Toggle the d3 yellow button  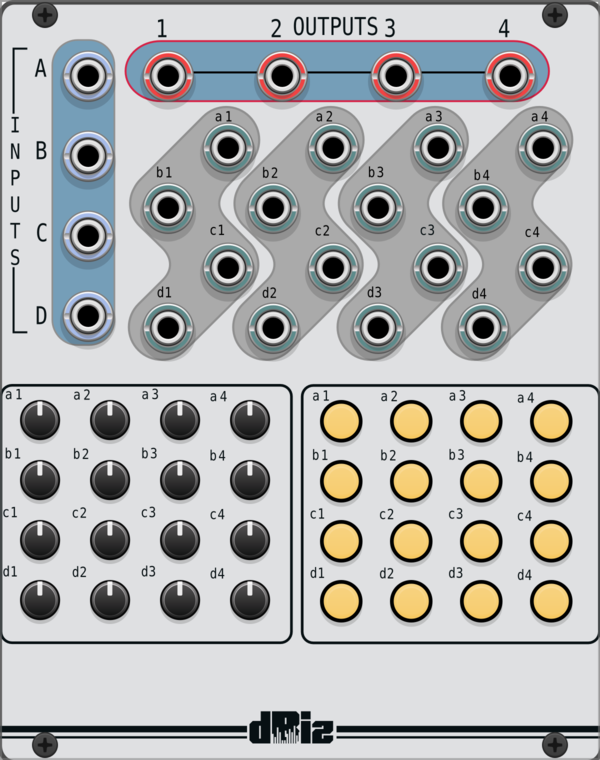pyautogui.click(x=481, y=601)
